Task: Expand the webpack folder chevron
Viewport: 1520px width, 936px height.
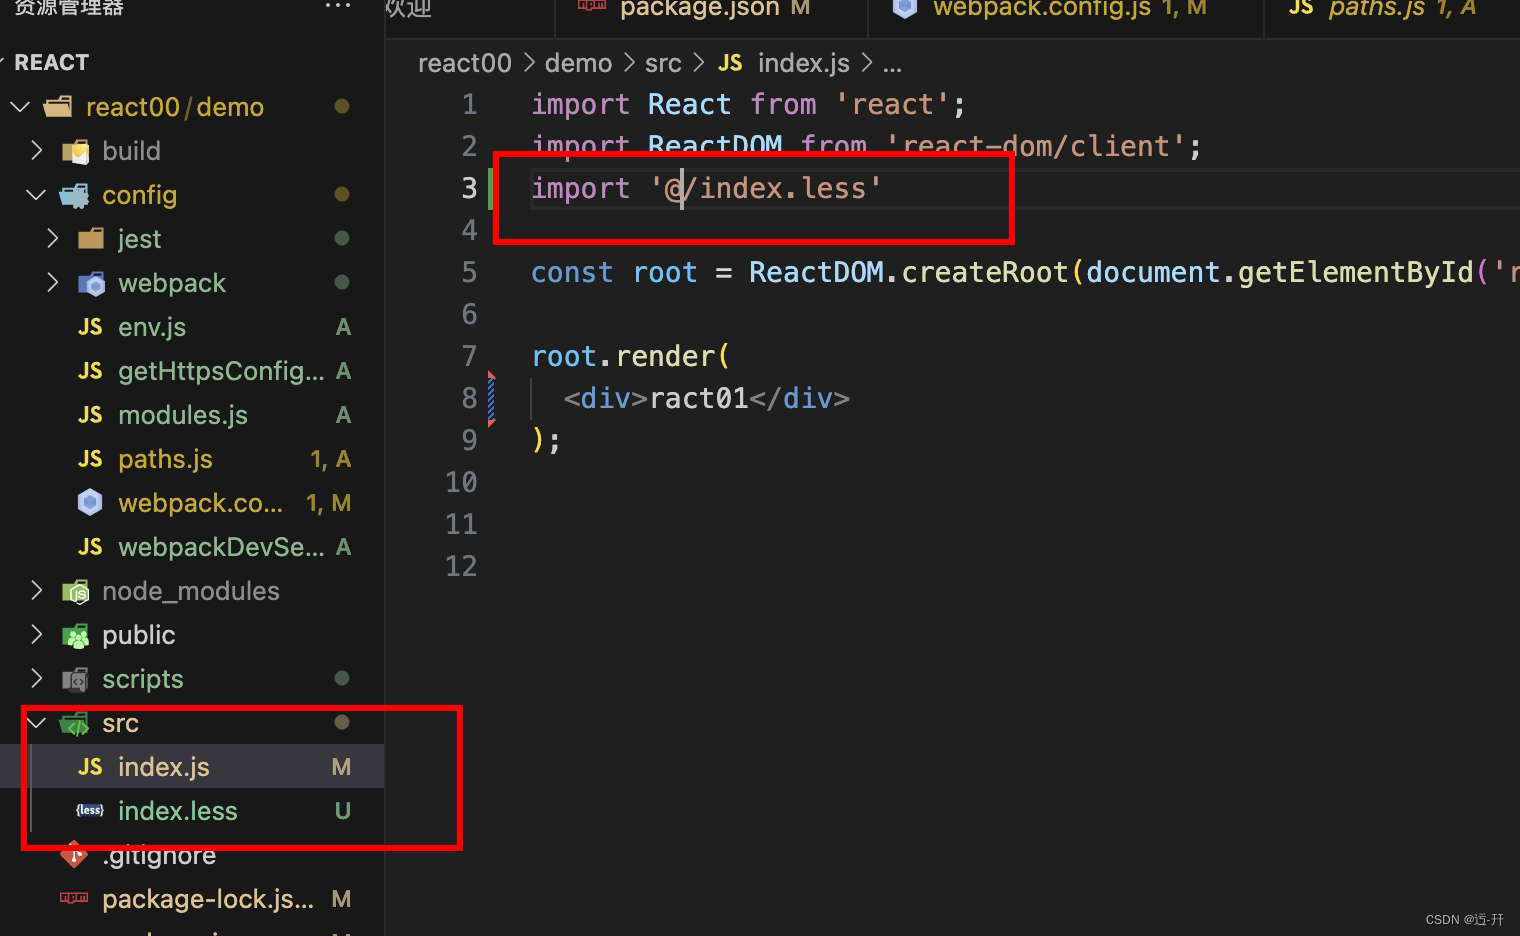Action: [53, 282]
